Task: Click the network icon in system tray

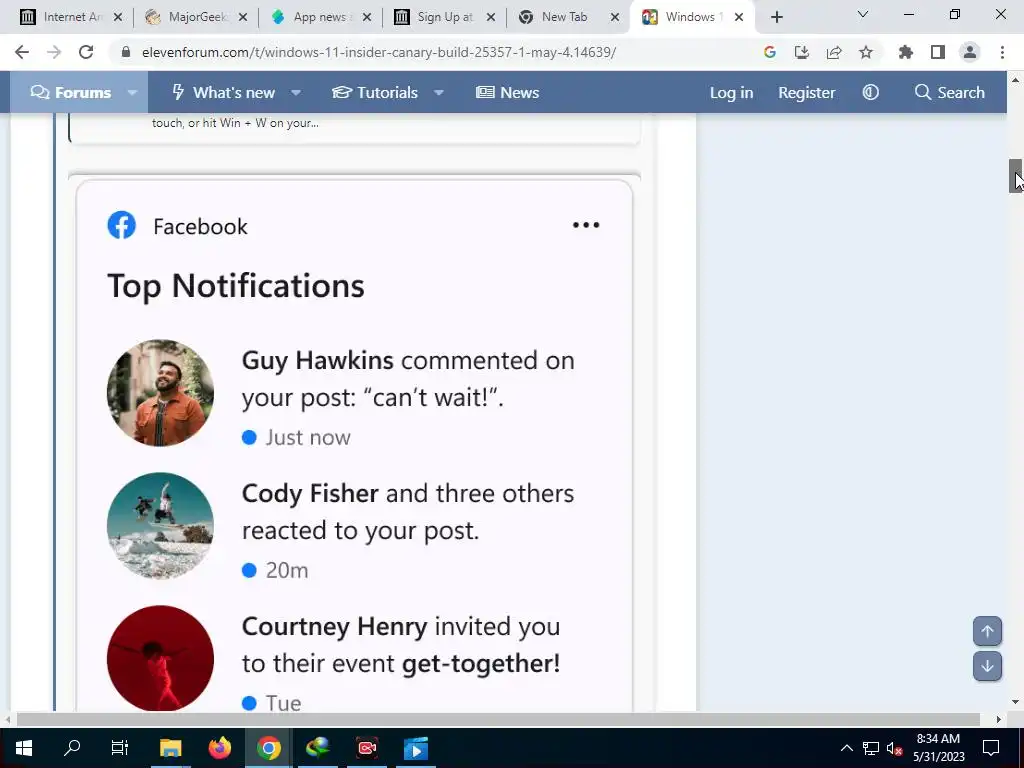Action: (871, 748)
